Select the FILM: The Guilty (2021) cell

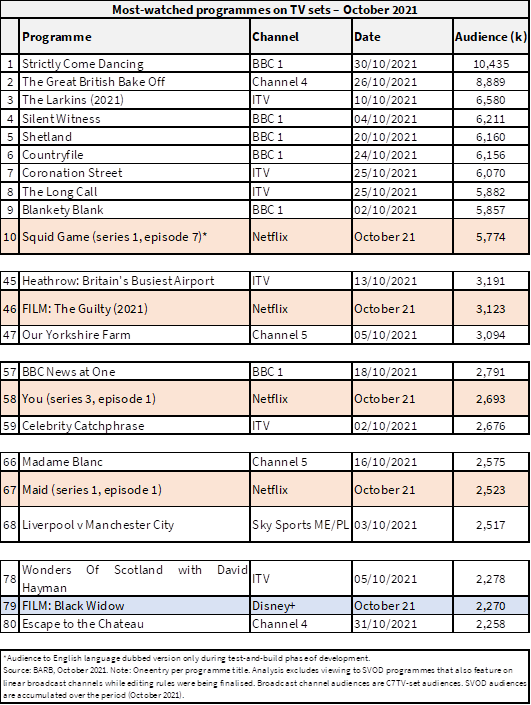pos(134,308)
